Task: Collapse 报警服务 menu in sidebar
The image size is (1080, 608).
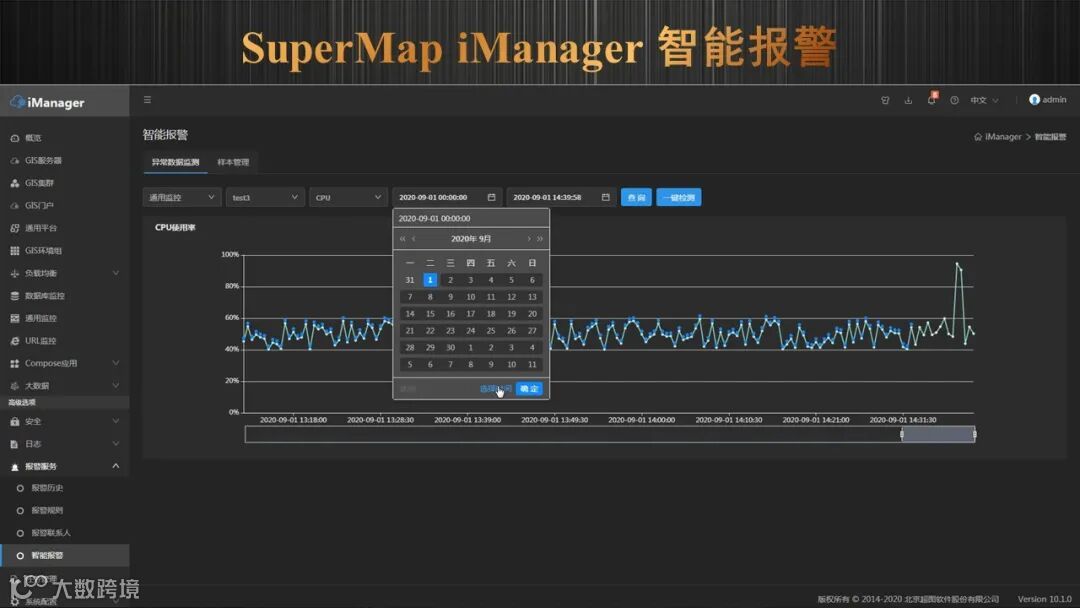Action: pos(65,466)
